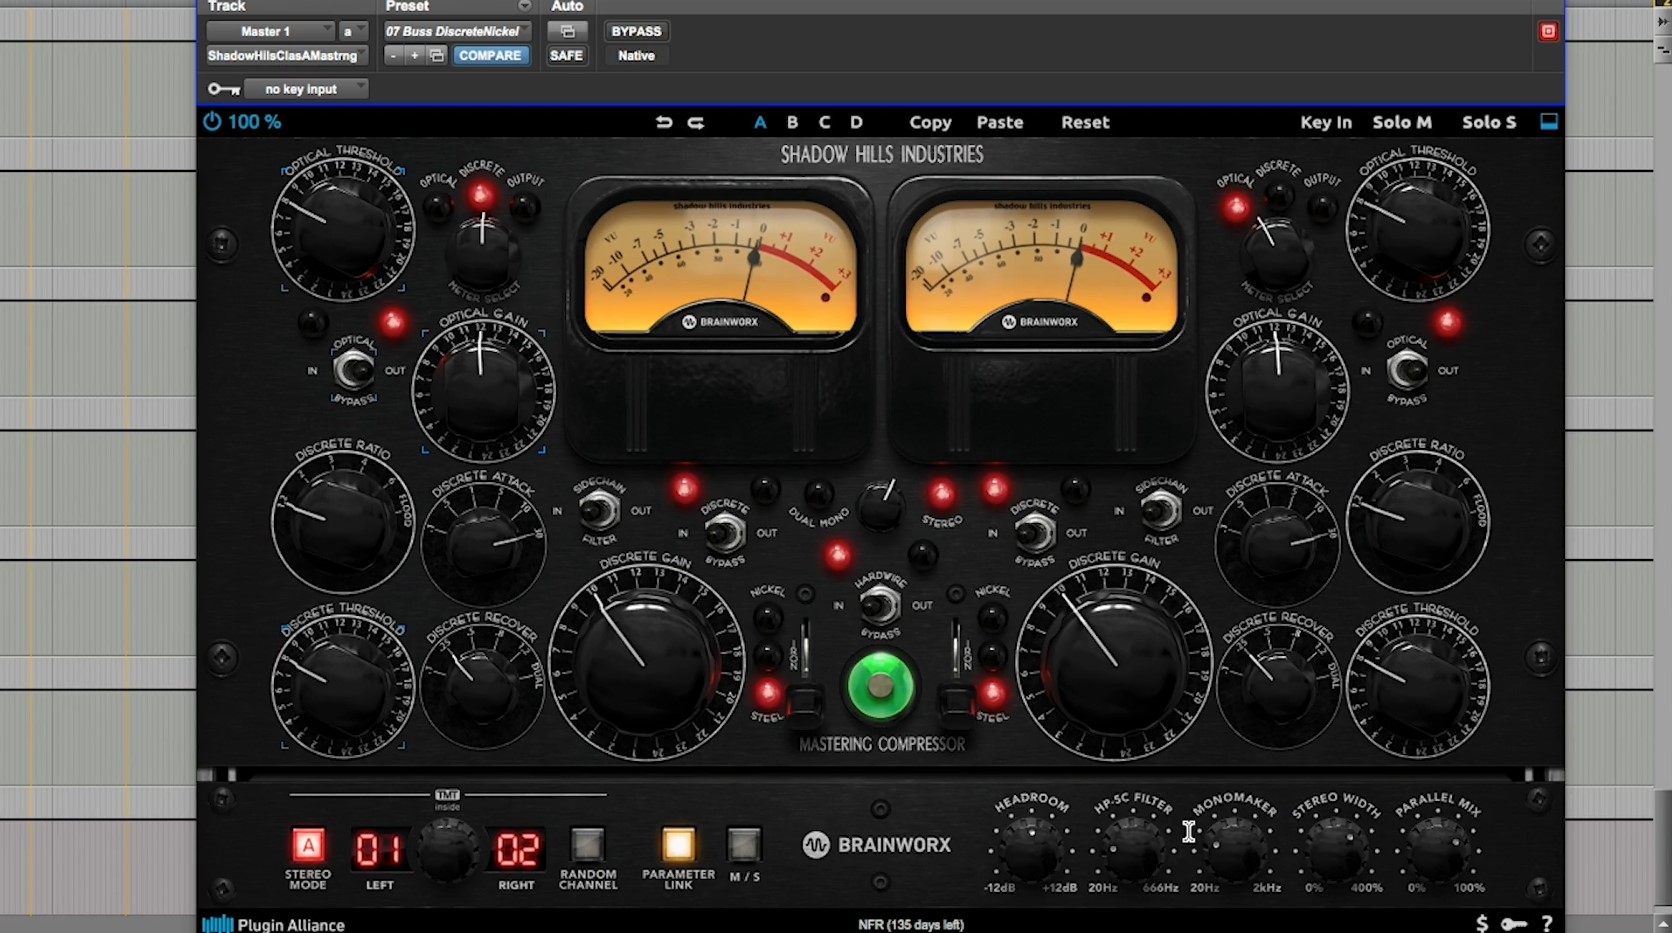This screenshot has height=933, width=1672.
Task: Toggle the right Sidechain Filter switch
Action: coord(1160,511)
